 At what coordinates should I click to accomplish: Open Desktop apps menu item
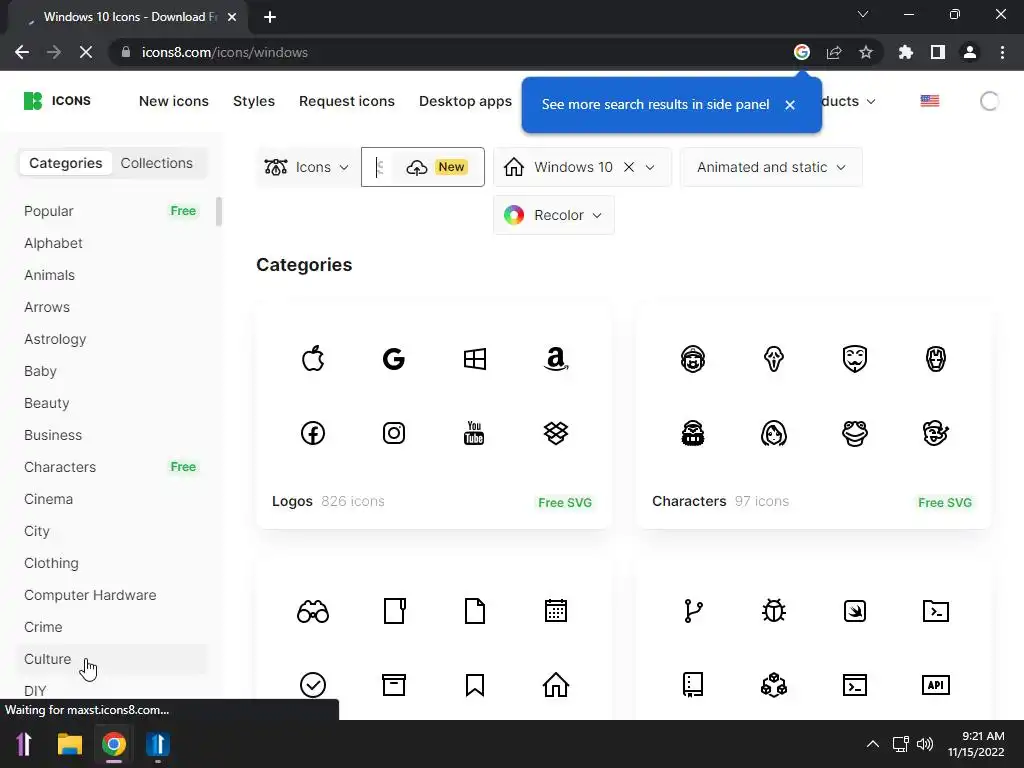tap(466, 101)
